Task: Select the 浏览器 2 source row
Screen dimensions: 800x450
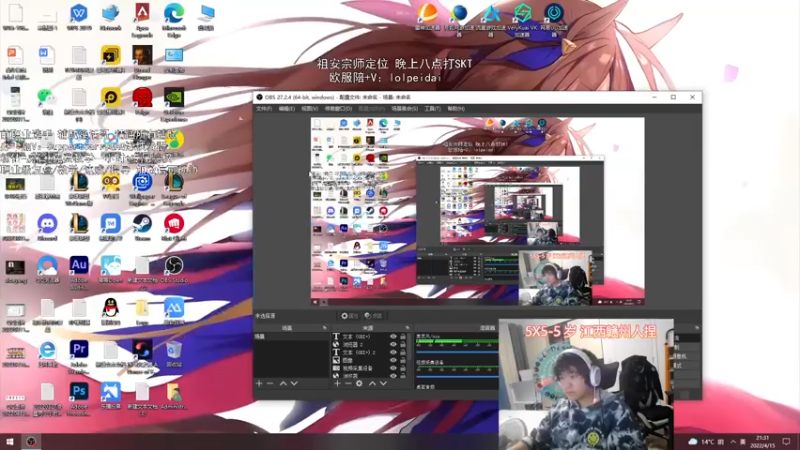Action: point(370,344)
